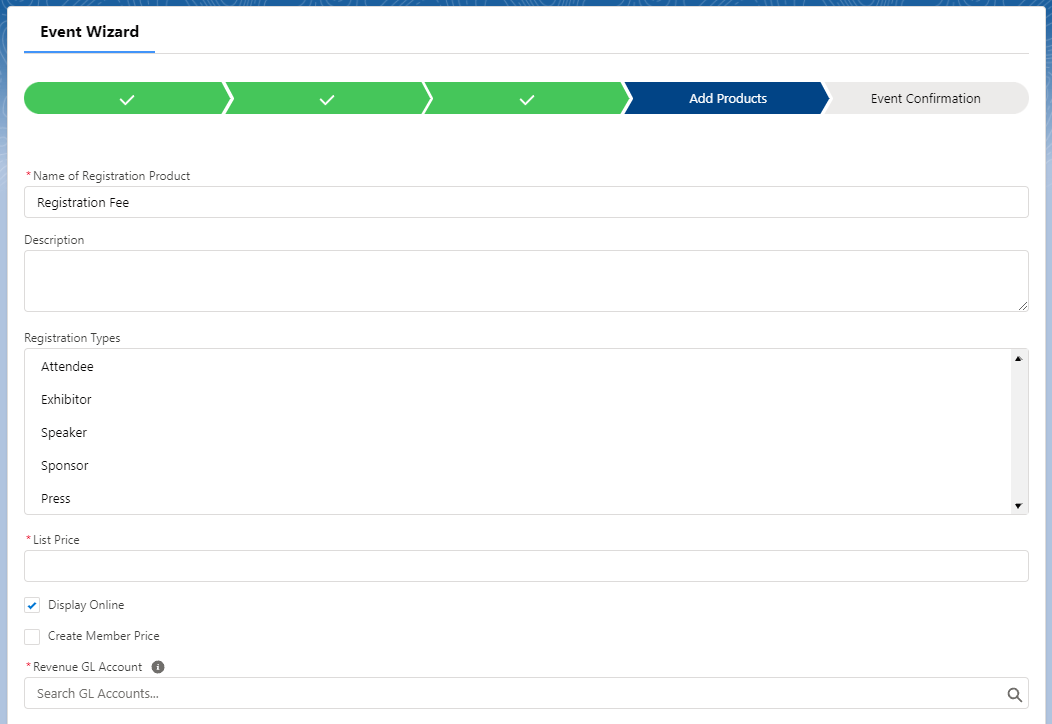
Task: Select the Sponsor registration type
Action: tap(65, 466)
